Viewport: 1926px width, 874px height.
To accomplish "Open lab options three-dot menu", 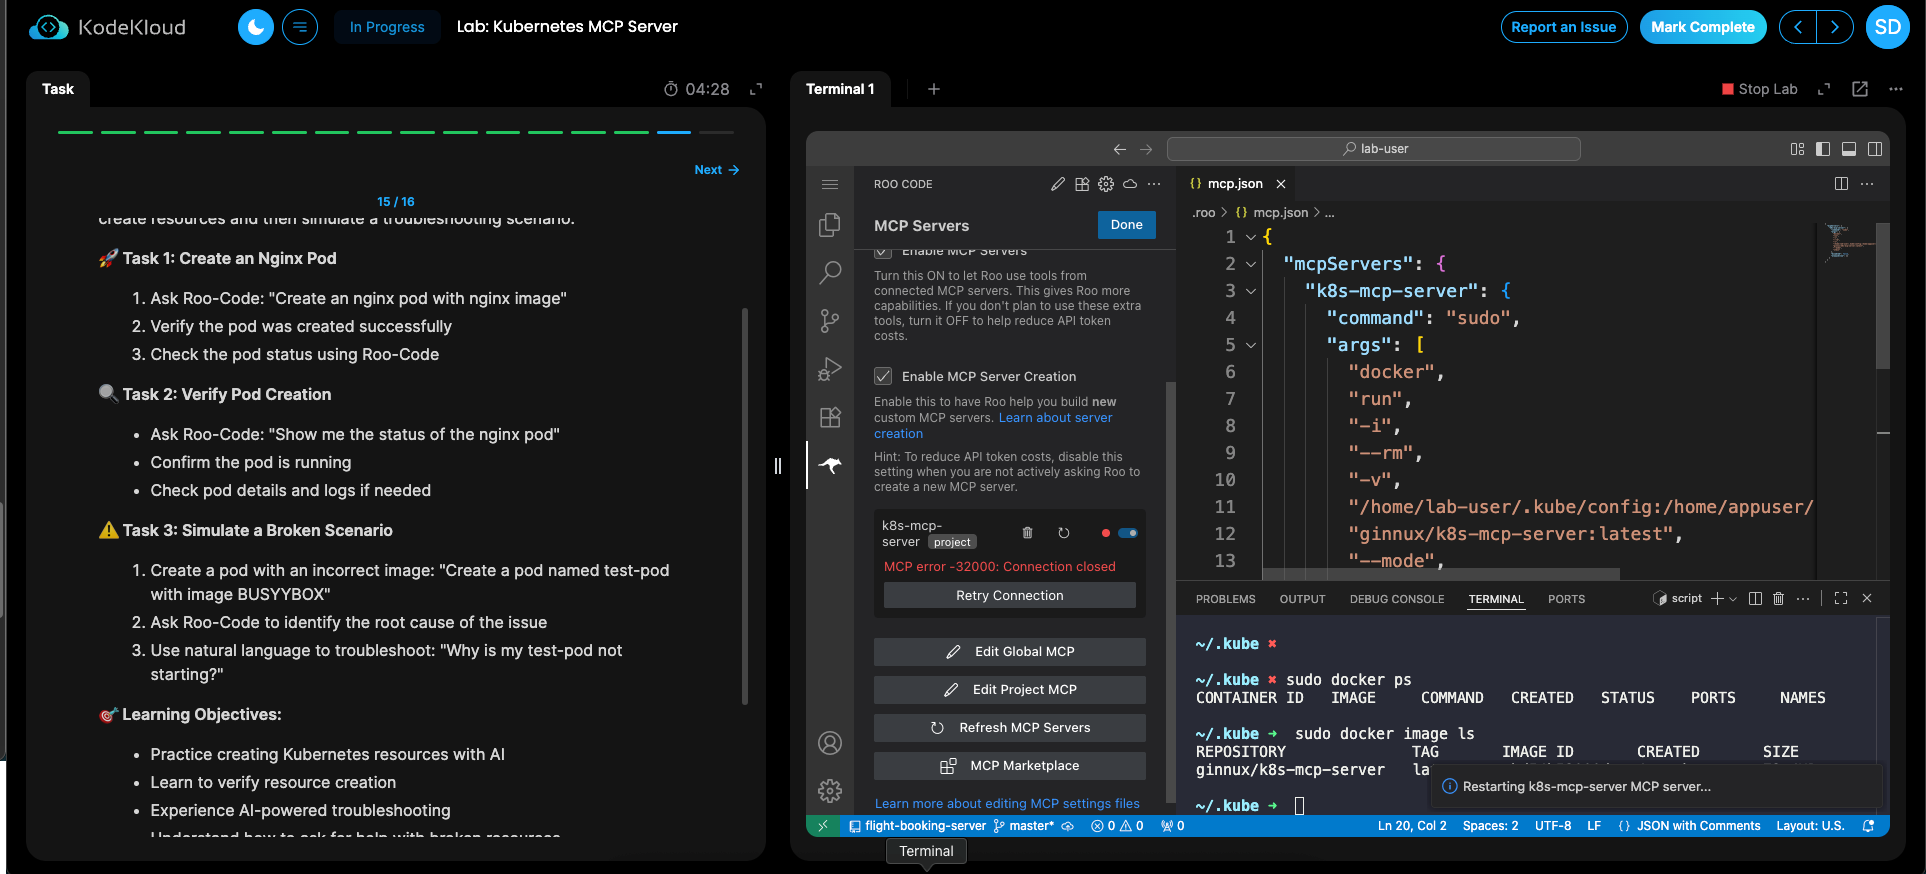I will tap(1896, 89).
